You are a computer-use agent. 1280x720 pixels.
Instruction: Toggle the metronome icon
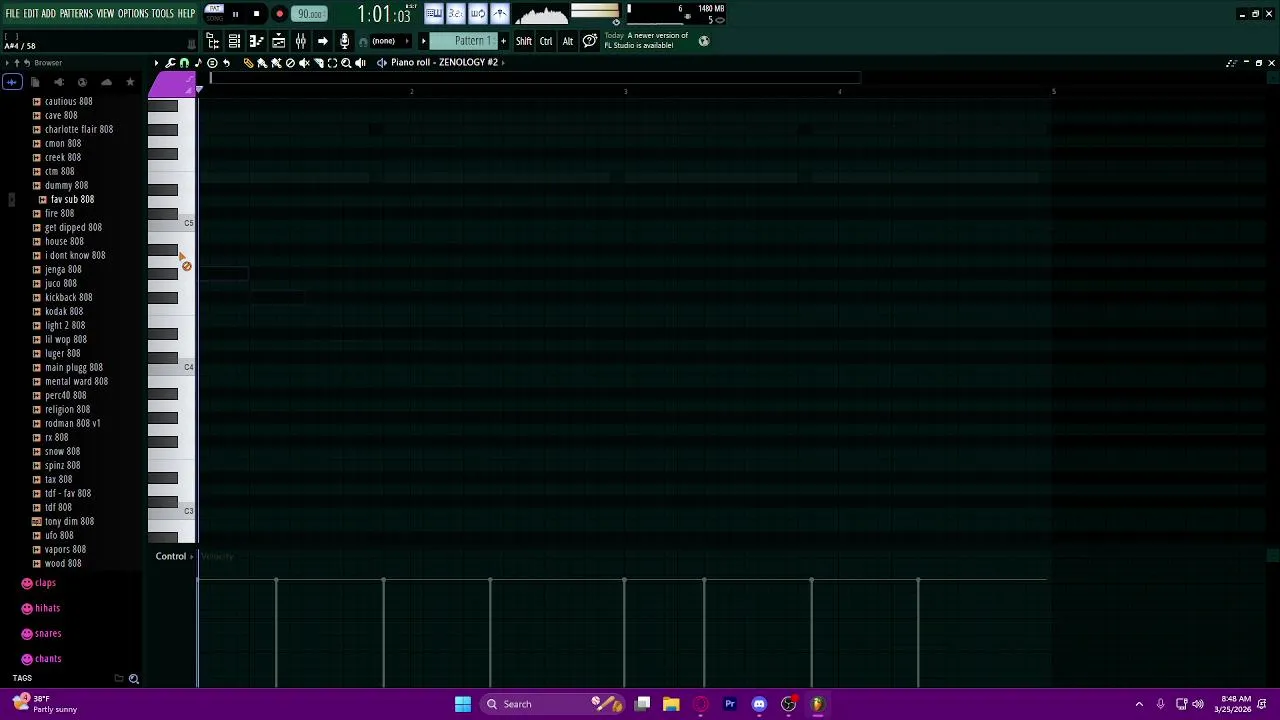(500, 14)
